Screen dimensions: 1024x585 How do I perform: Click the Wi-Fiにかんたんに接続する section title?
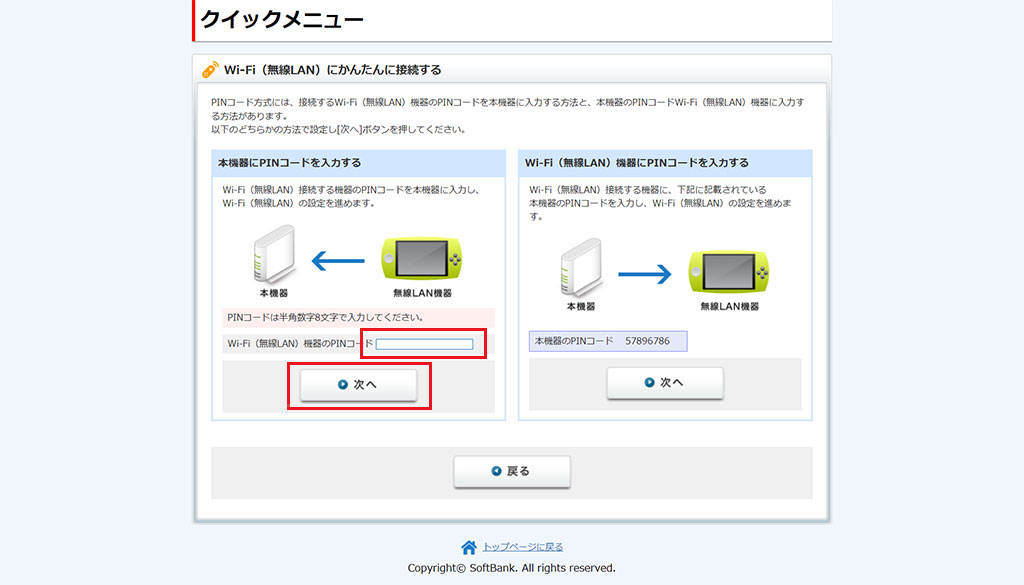pos(332,70)
